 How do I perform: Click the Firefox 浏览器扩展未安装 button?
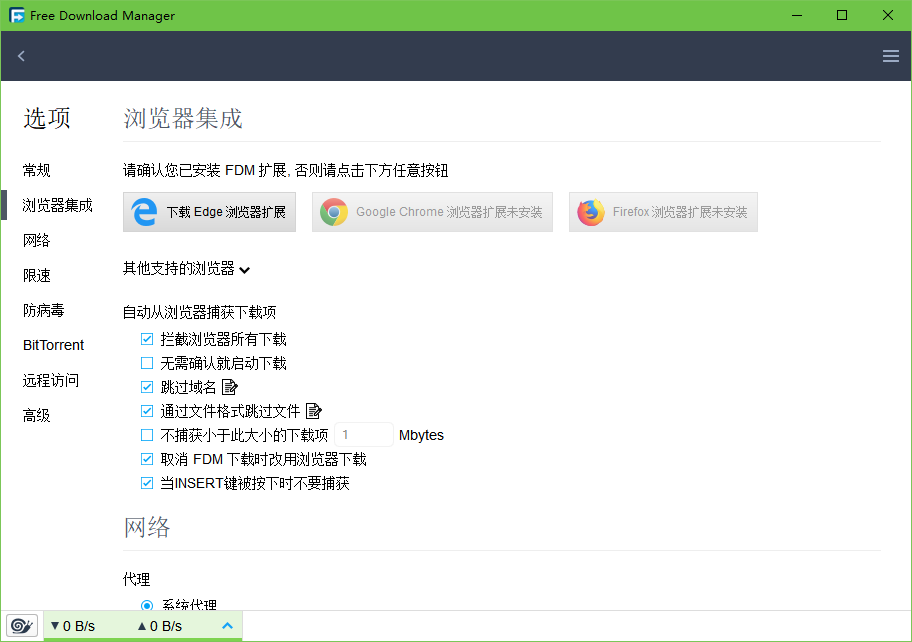tap(663, 211)
